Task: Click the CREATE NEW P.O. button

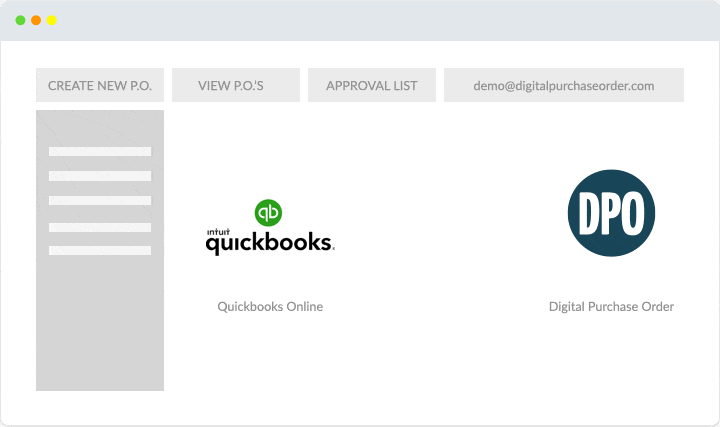Action: [100, 85]
